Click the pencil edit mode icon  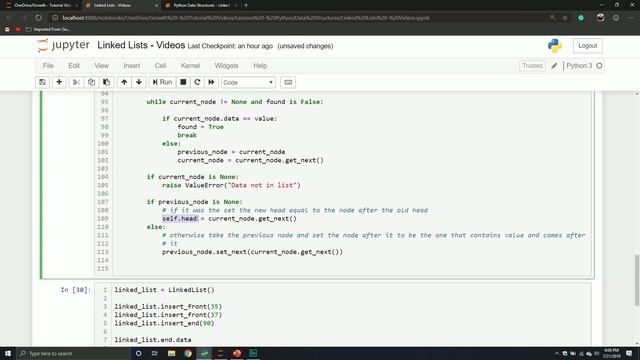point(554,66)
